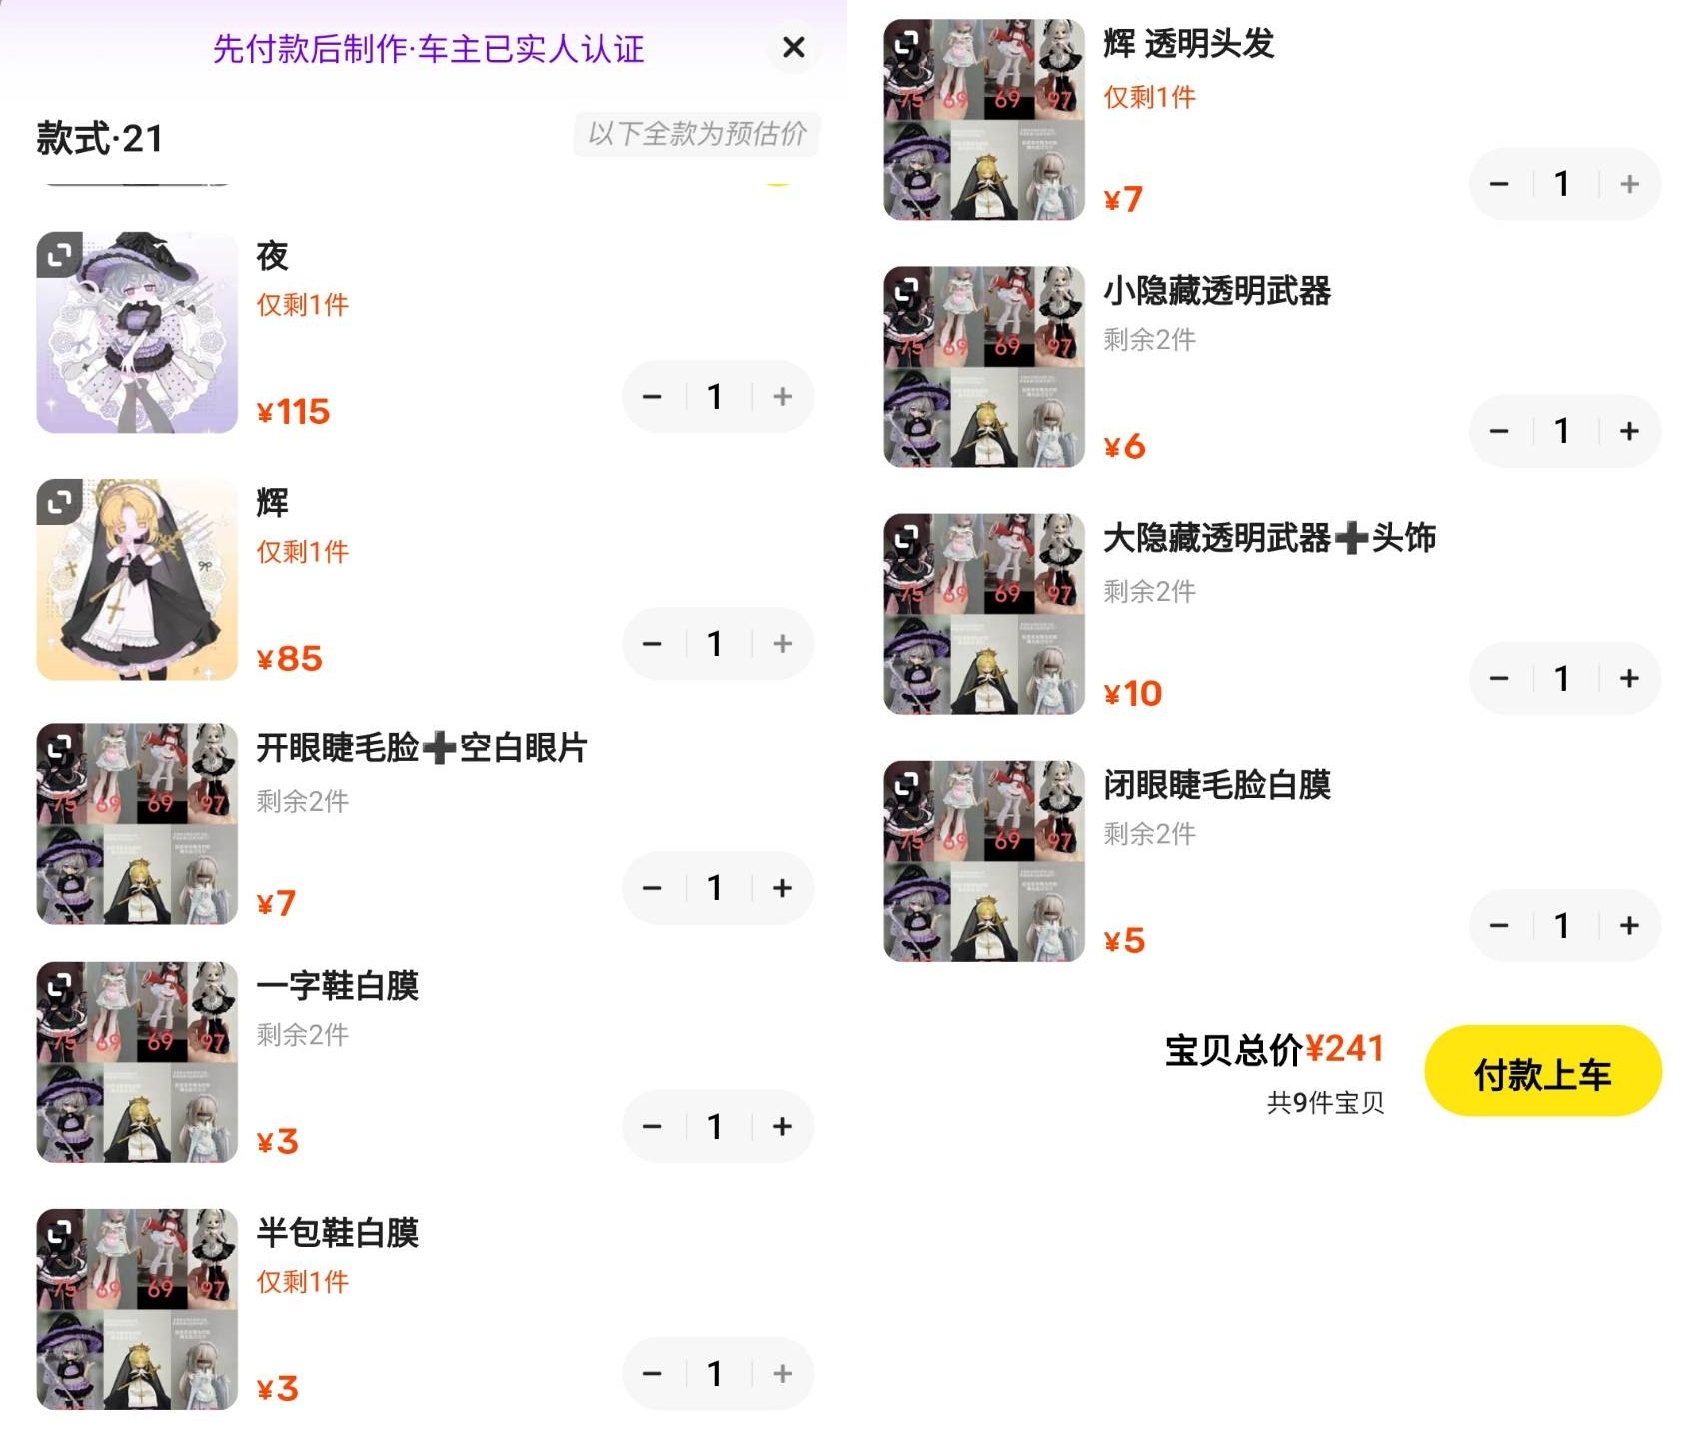Increase quantity of 小隐藏透明武器
Image resolution: width=1694 pixels, height=1441 pixels.
[1629, 431]
